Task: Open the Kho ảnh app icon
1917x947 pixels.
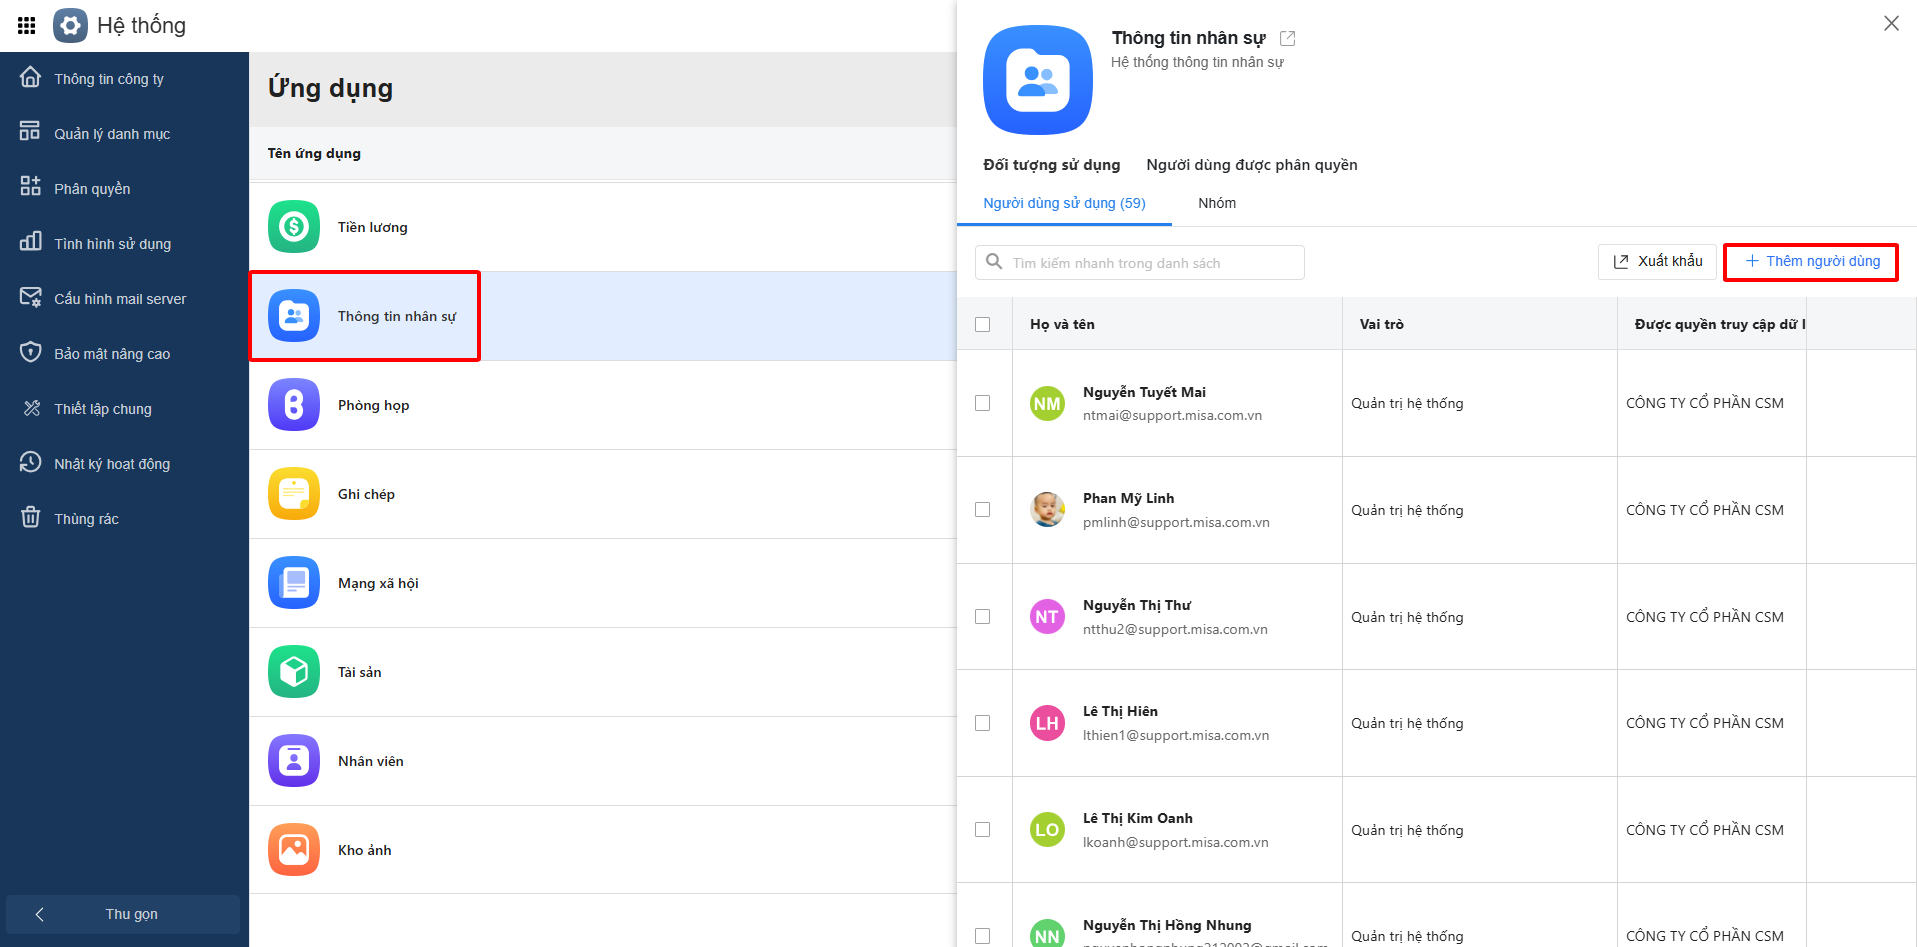Action: point(293,850)
